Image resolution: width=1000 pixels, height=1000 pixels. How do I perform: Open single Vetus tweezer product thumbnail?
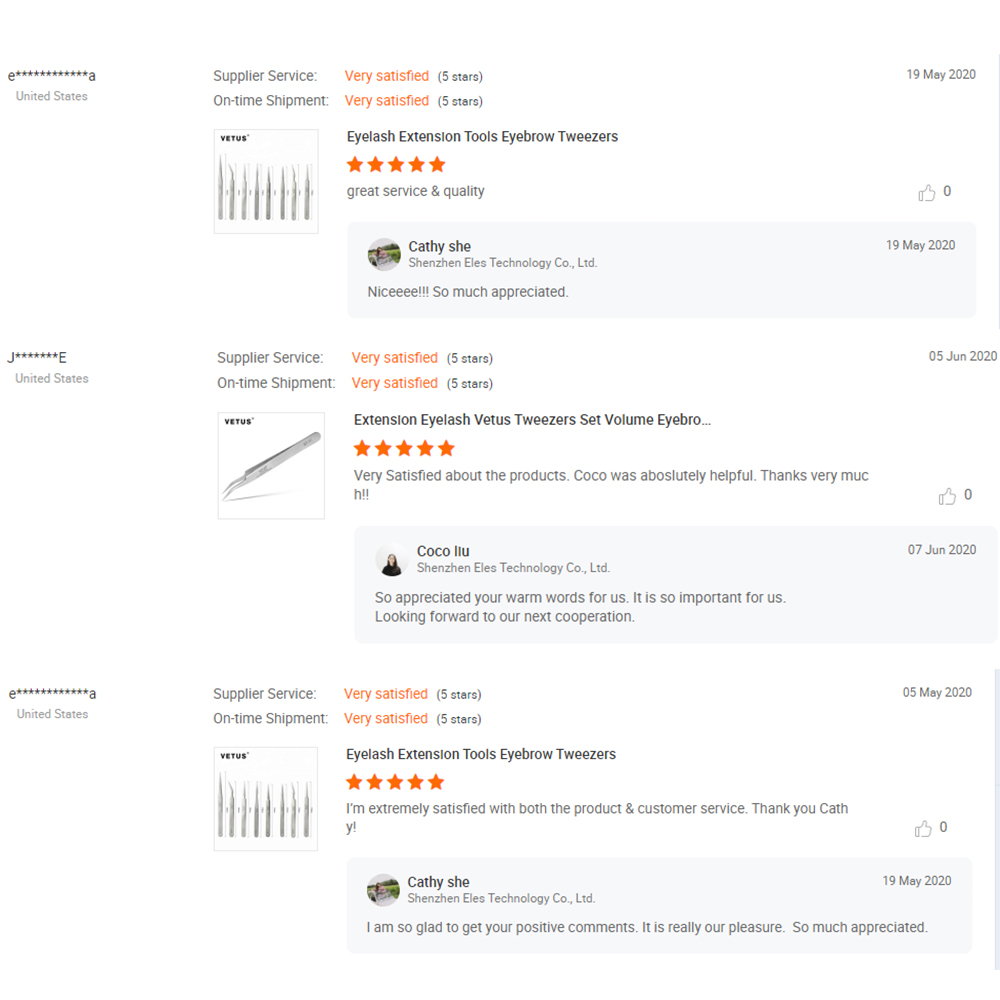pyautogui.click(x=271, y=466)
